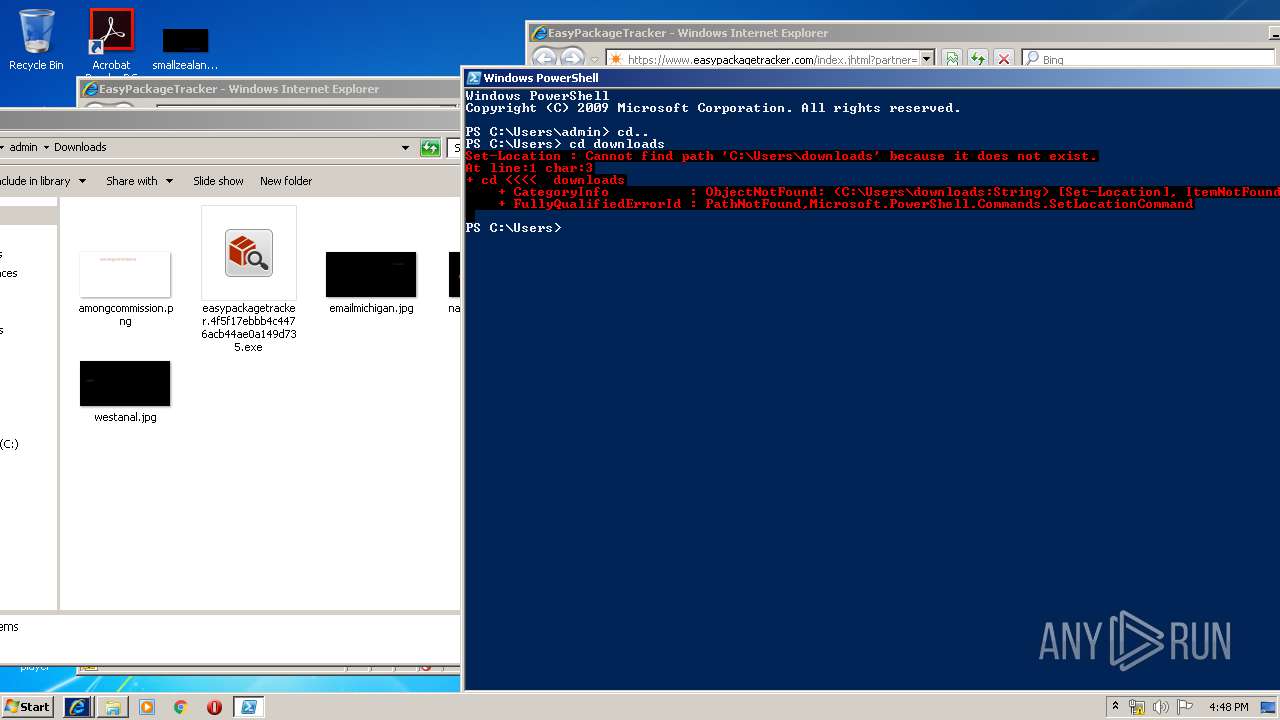1280x720 pixels.
Task: Click the 4:48 PM system clock
Action: (1228, 707)
